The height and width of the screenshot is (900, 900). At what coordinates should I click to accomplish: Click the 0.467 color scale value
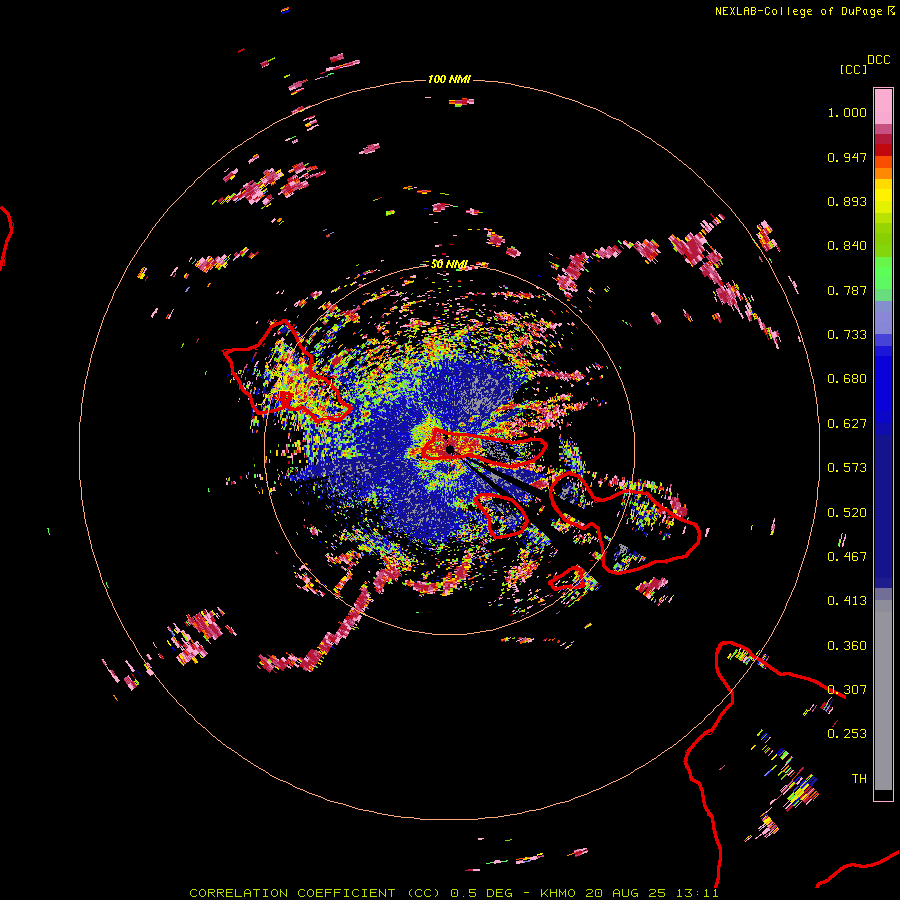847,557
